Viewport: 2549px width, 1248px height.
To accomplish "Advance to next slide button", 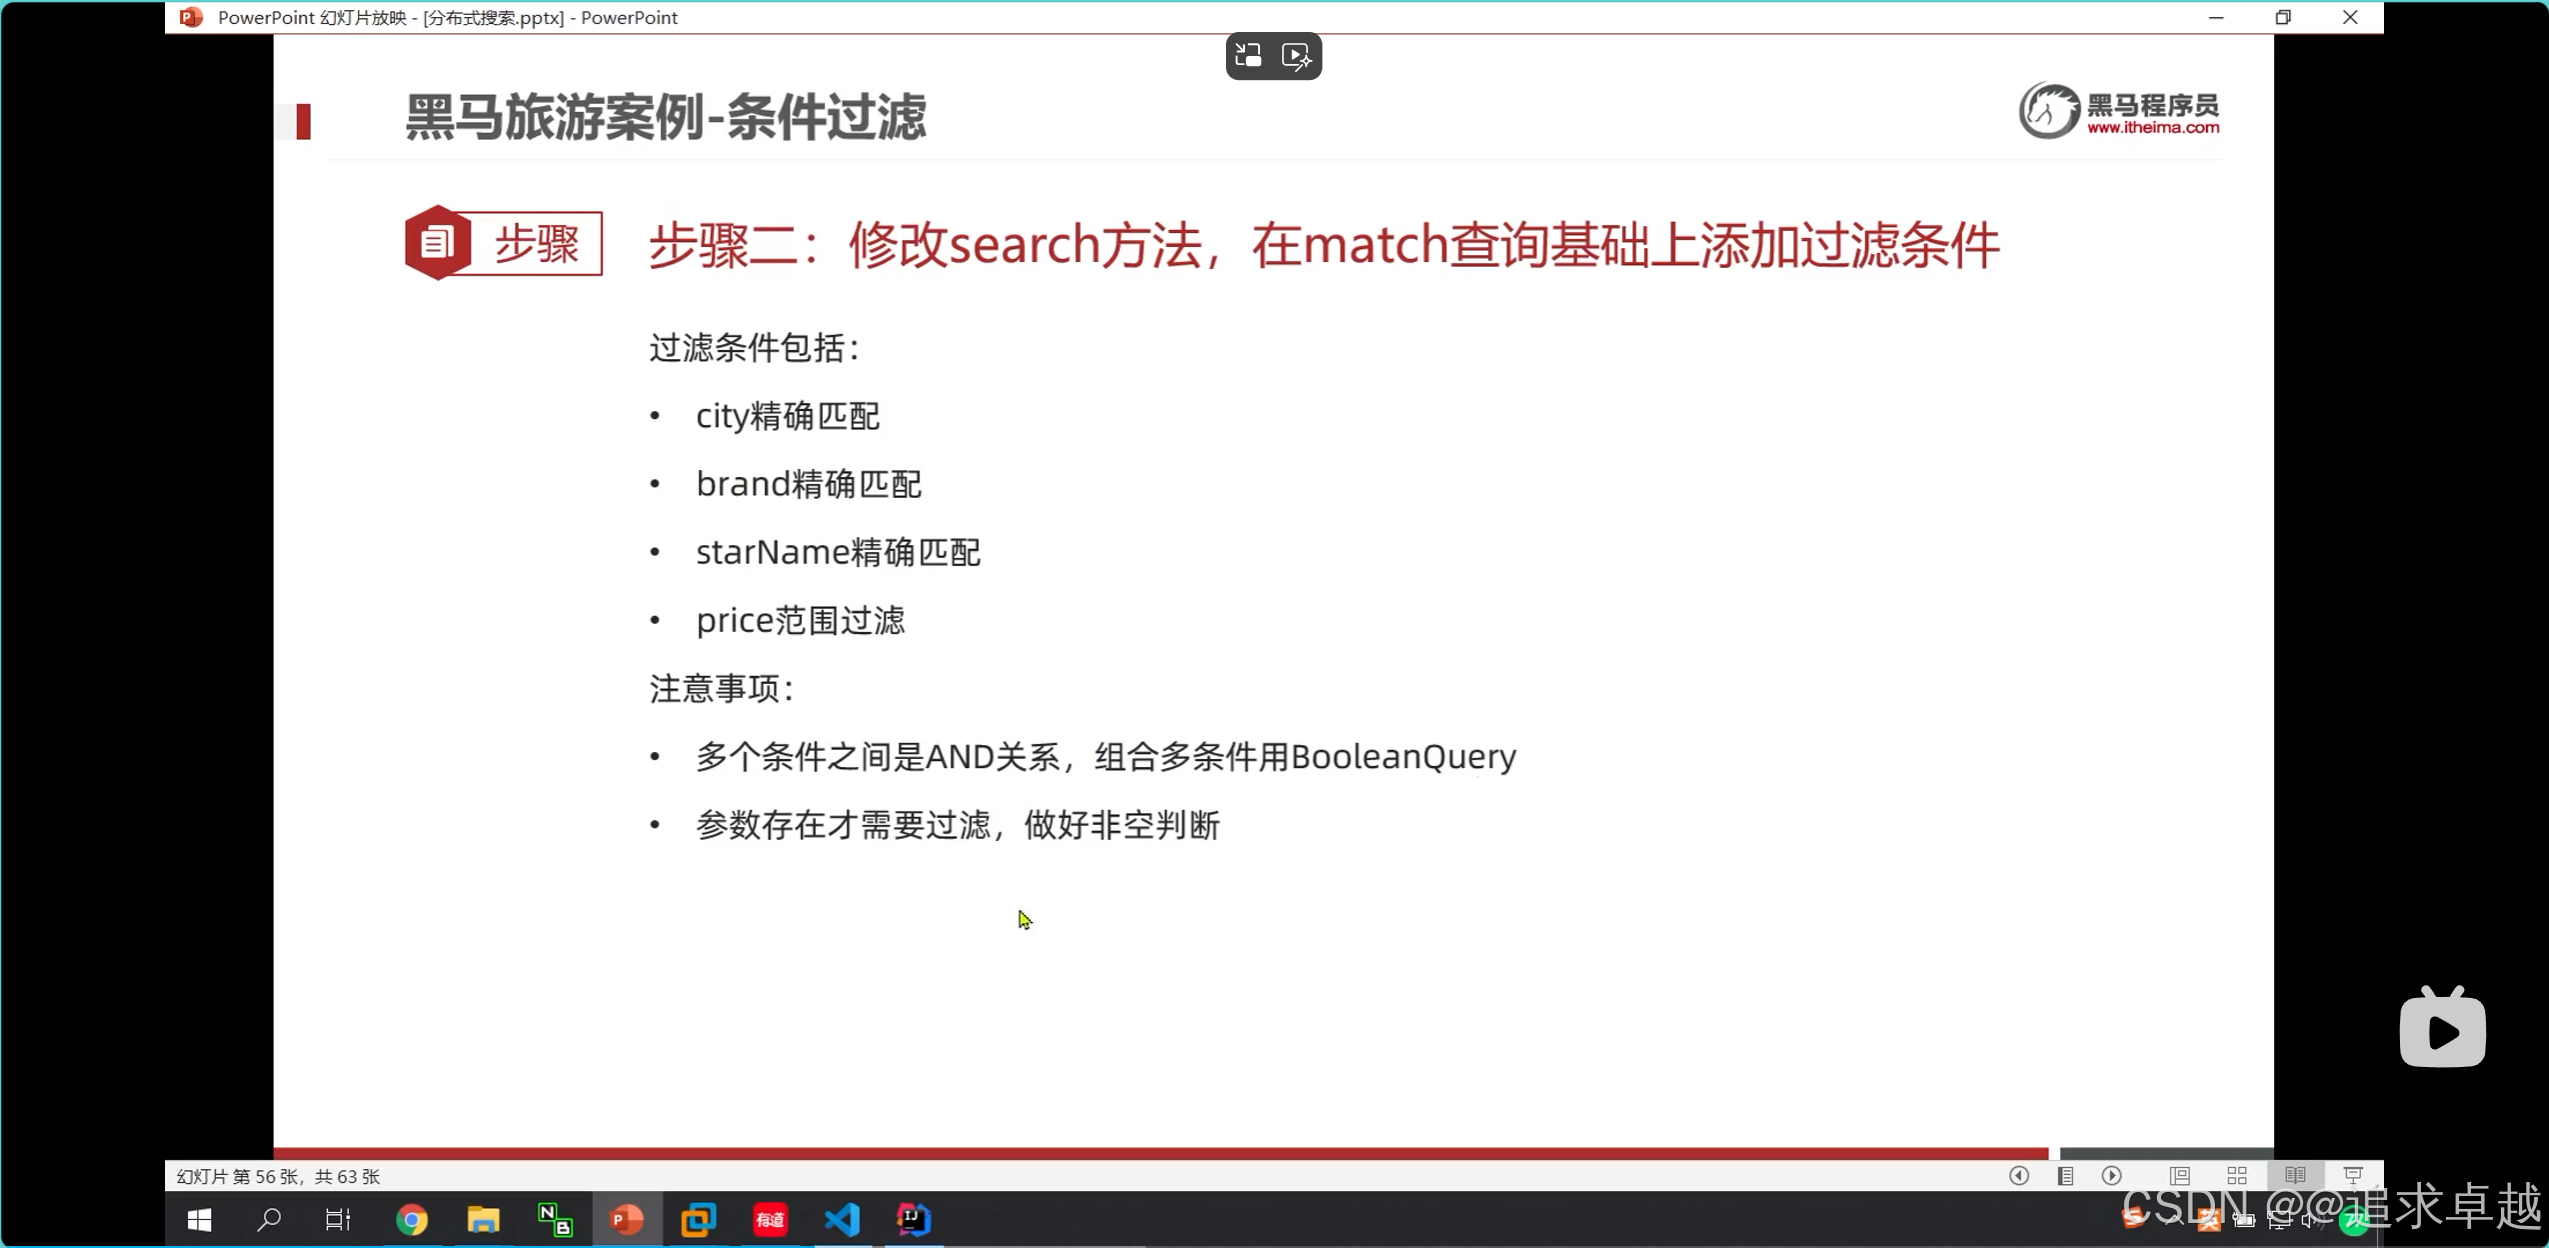I will [x=2111, y=1175].
